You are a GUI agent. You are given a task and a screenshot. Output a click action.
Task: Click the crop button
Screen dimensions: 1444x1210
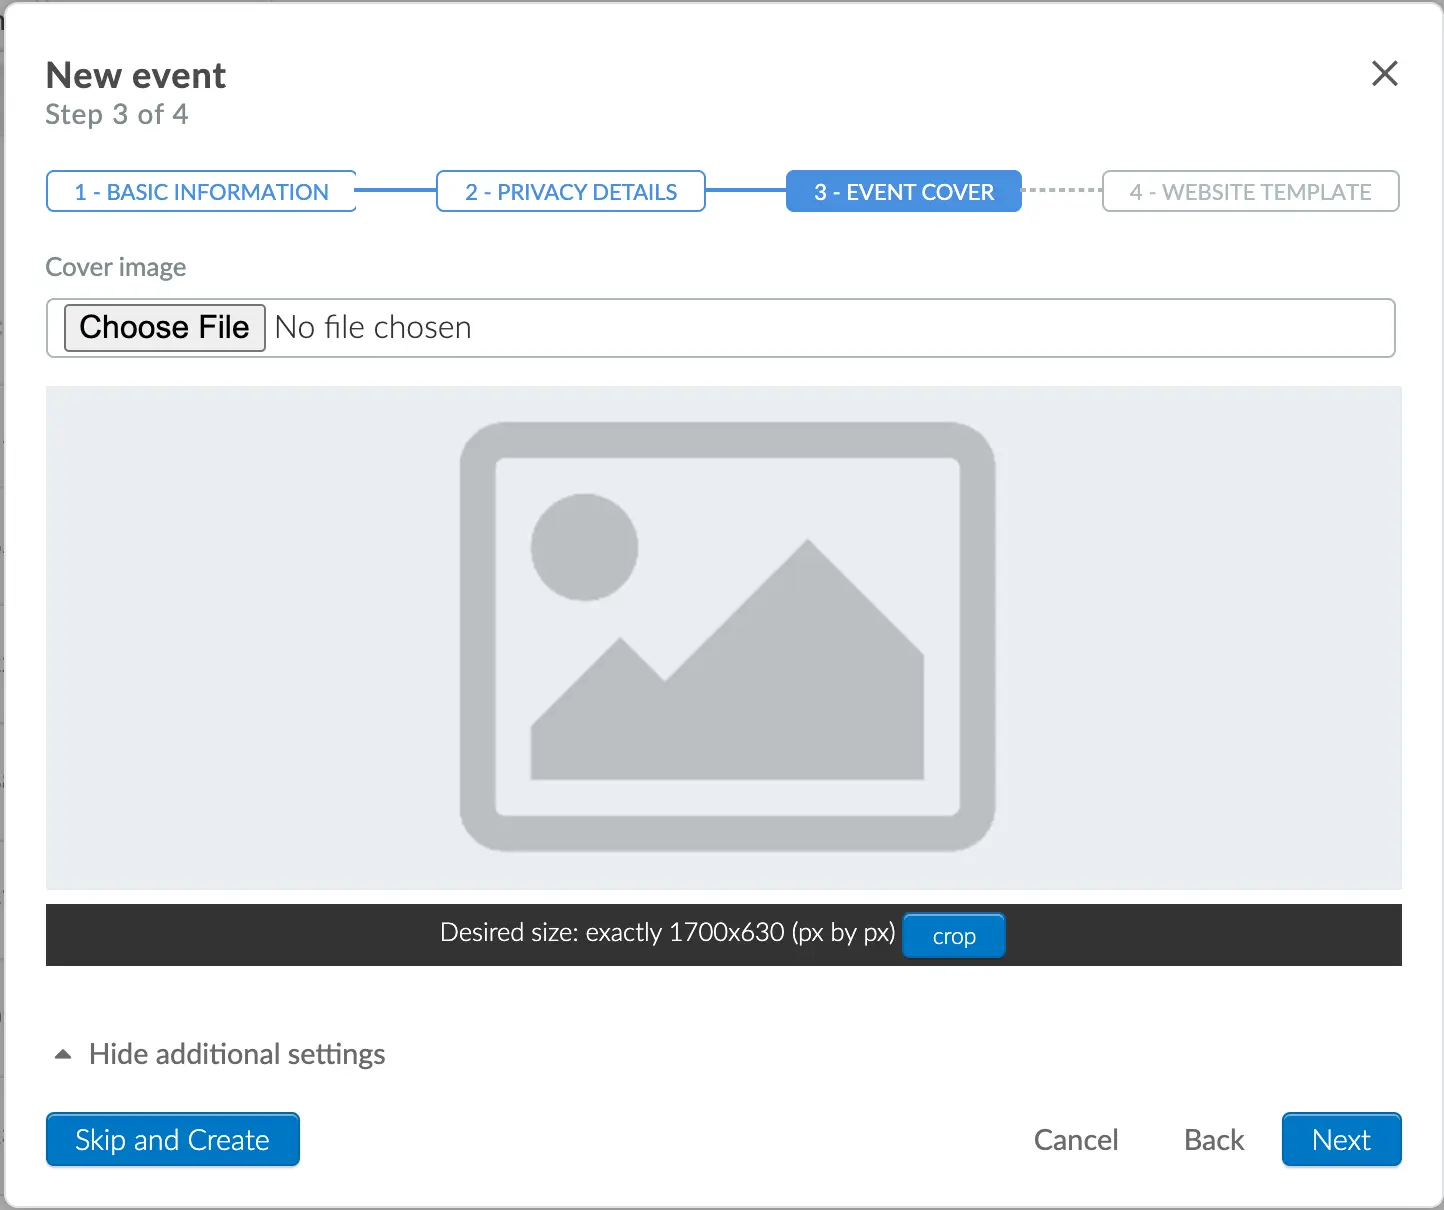(953, 936)
